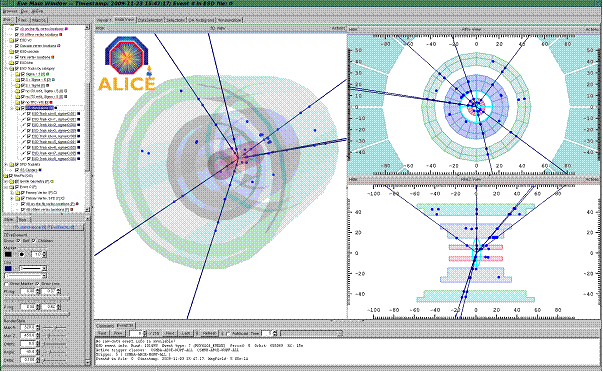The width and height of the screenshot is (603, 372).
Task: Click the green color dot beside Sigma < 3
Action: point(48,74)
